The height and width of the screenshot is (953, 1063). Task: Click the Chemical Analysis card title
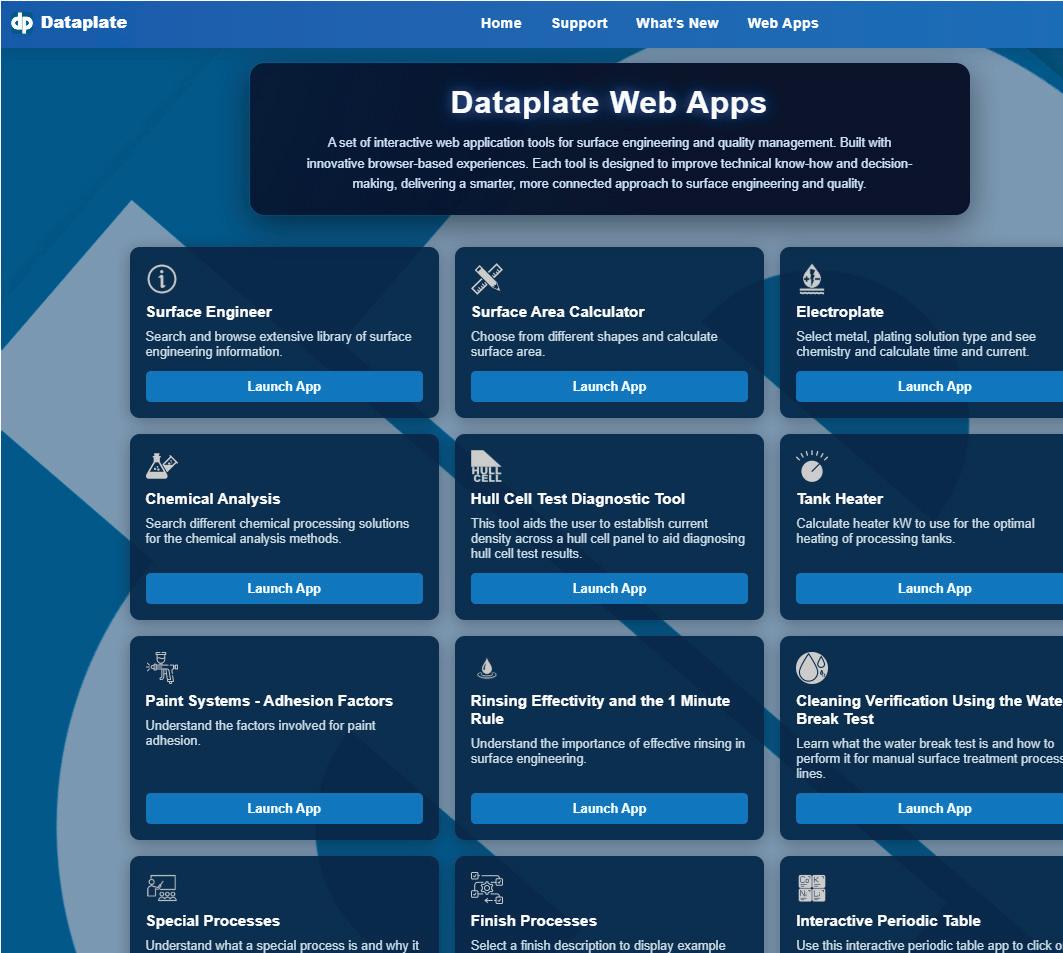click(212, 499)
